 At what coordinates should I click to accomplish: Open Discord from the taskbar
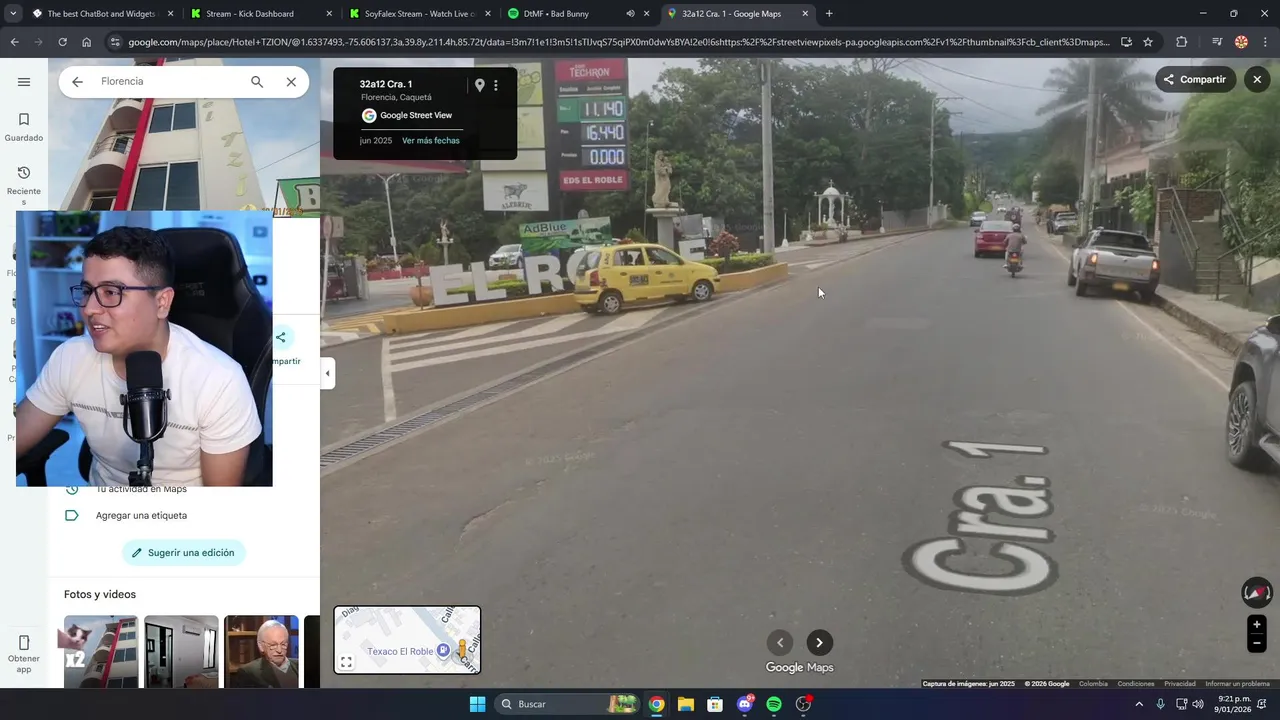coord(745,704)
